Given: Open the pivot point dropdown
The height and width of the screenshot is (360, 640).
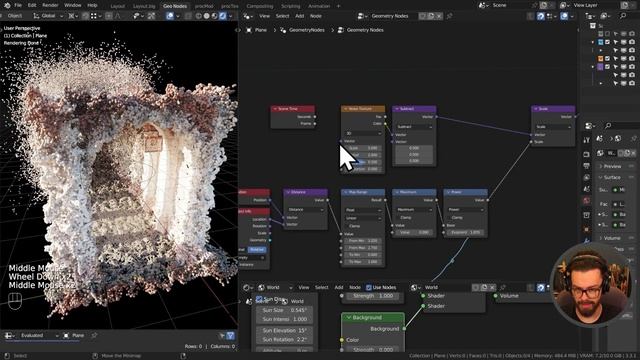Looking at the screenshot, I should point(73,16).
